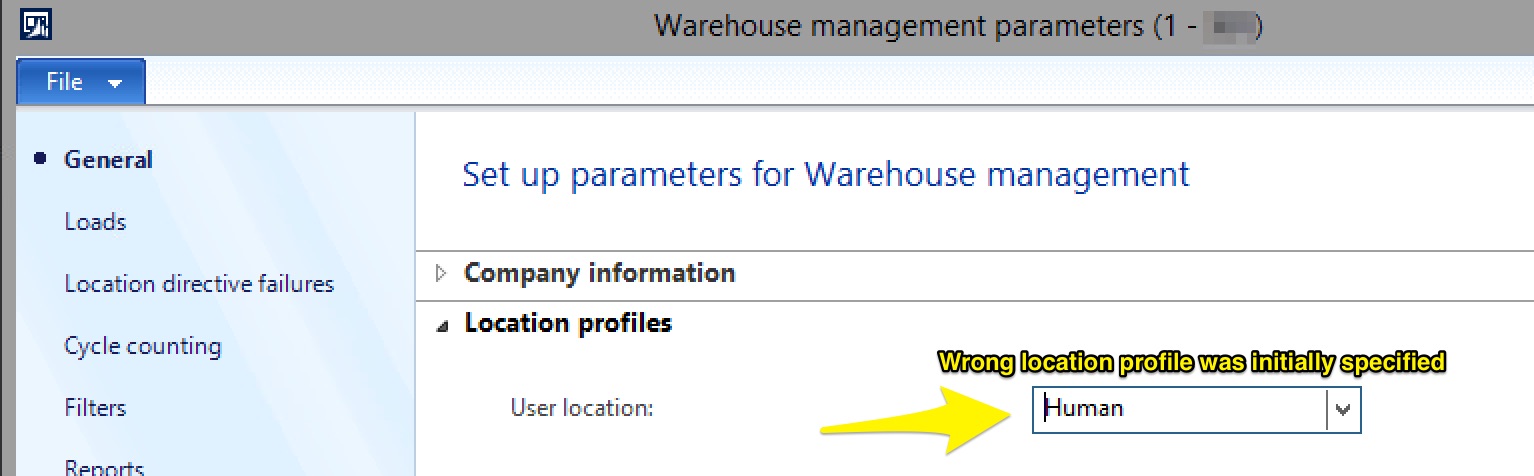1534x476 pixels.
Task: Click the Company information fast tab header
Action: tap(599, 272)
